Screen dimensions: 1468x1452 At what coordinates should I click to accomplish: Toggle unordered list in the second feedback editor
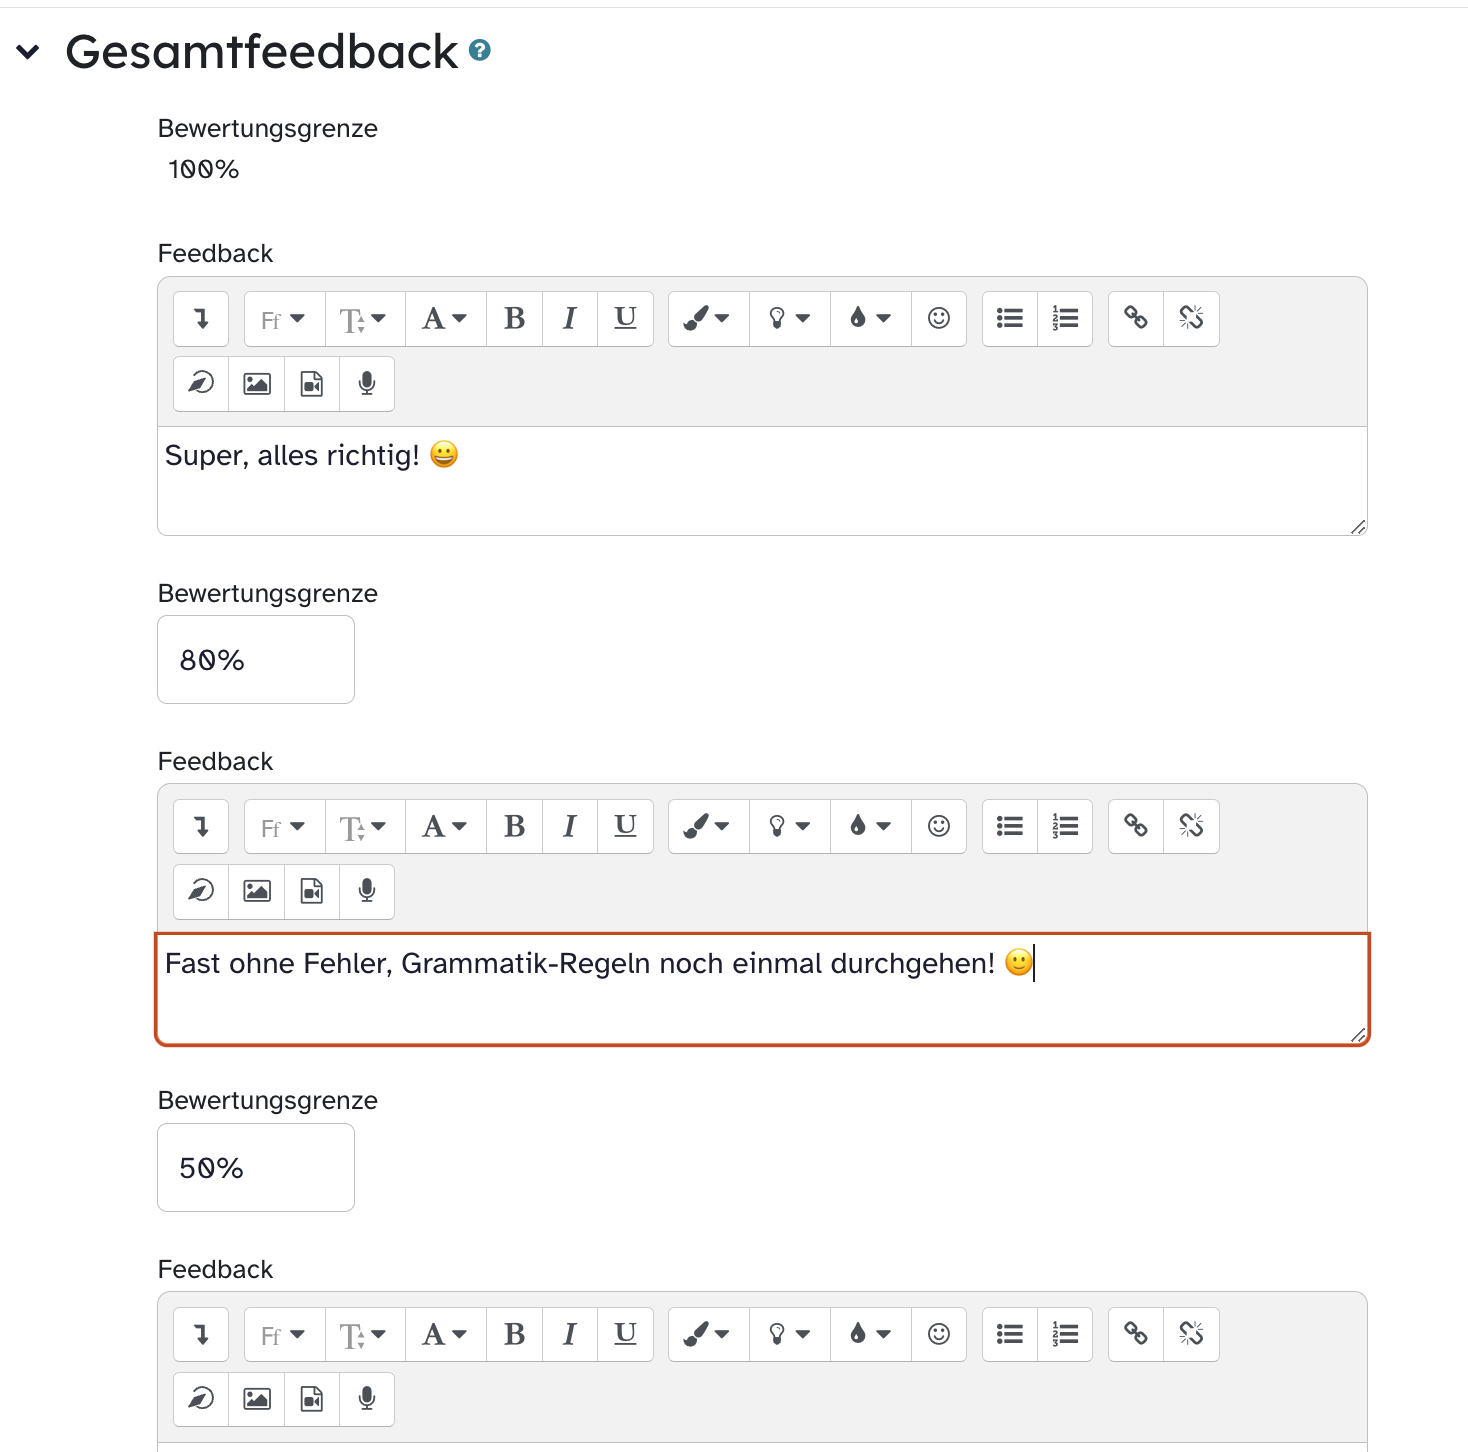point(1010,827)
